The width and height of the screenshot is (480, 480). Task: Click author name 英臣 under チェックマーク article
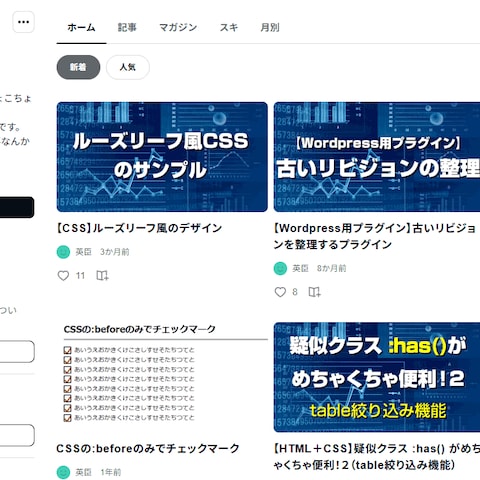coord(83,472)
